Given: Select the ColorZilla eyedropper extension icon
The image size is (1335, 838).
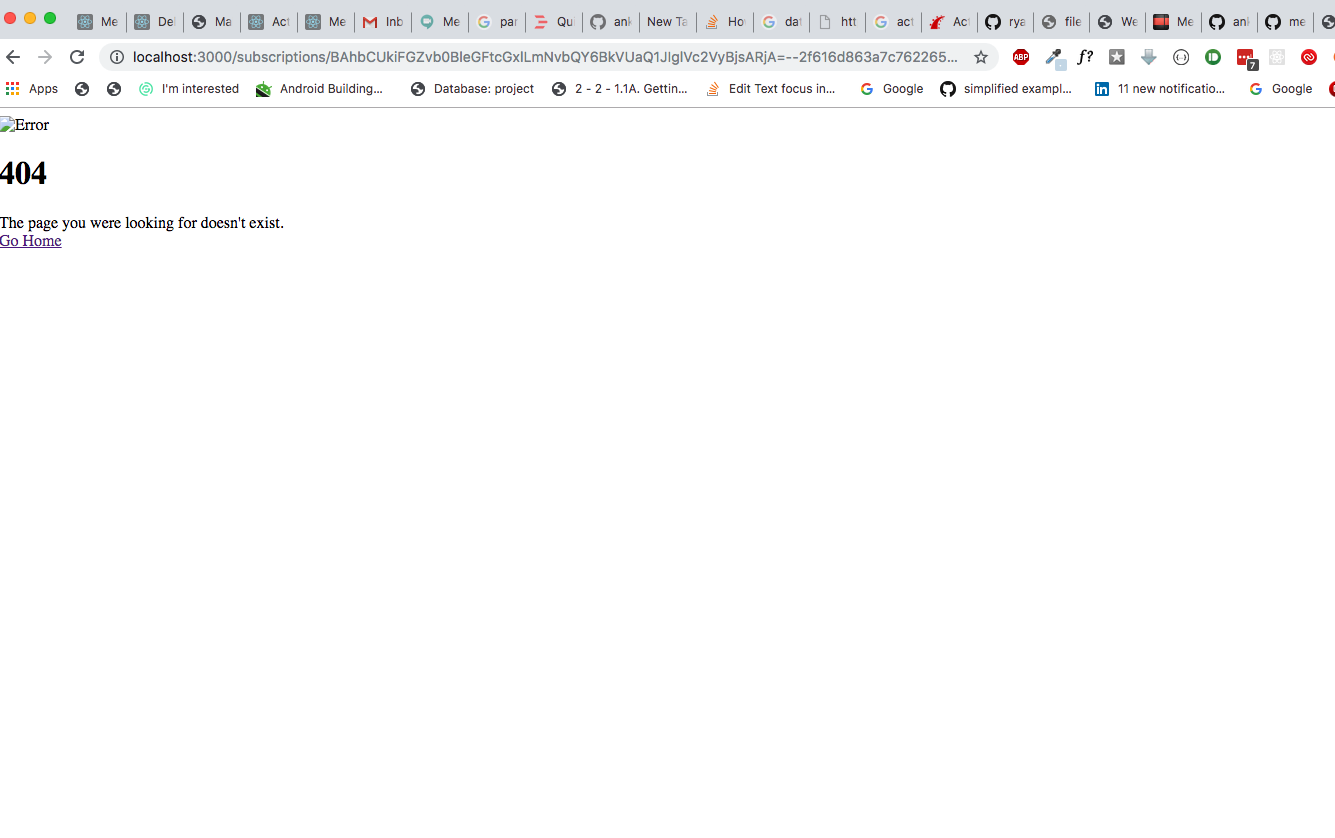Looking at the screenshot, I should point(1053,57).
